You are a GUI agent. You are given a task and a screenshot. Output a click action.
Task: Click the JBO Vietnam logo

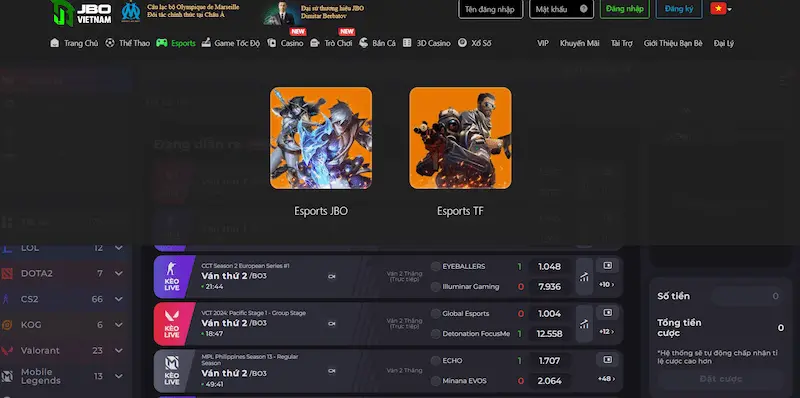click(x=82, y=13)
